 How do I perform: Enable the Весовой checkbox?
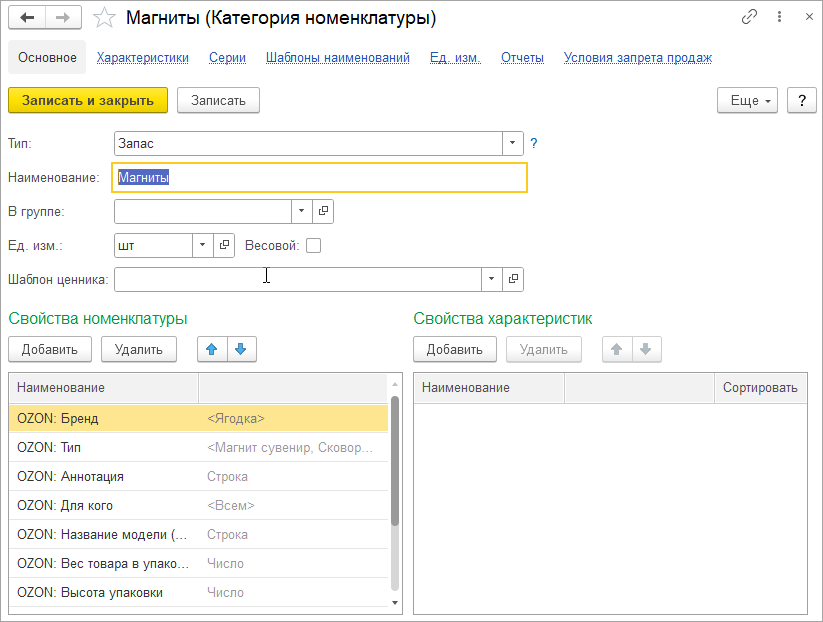(313, 245)
